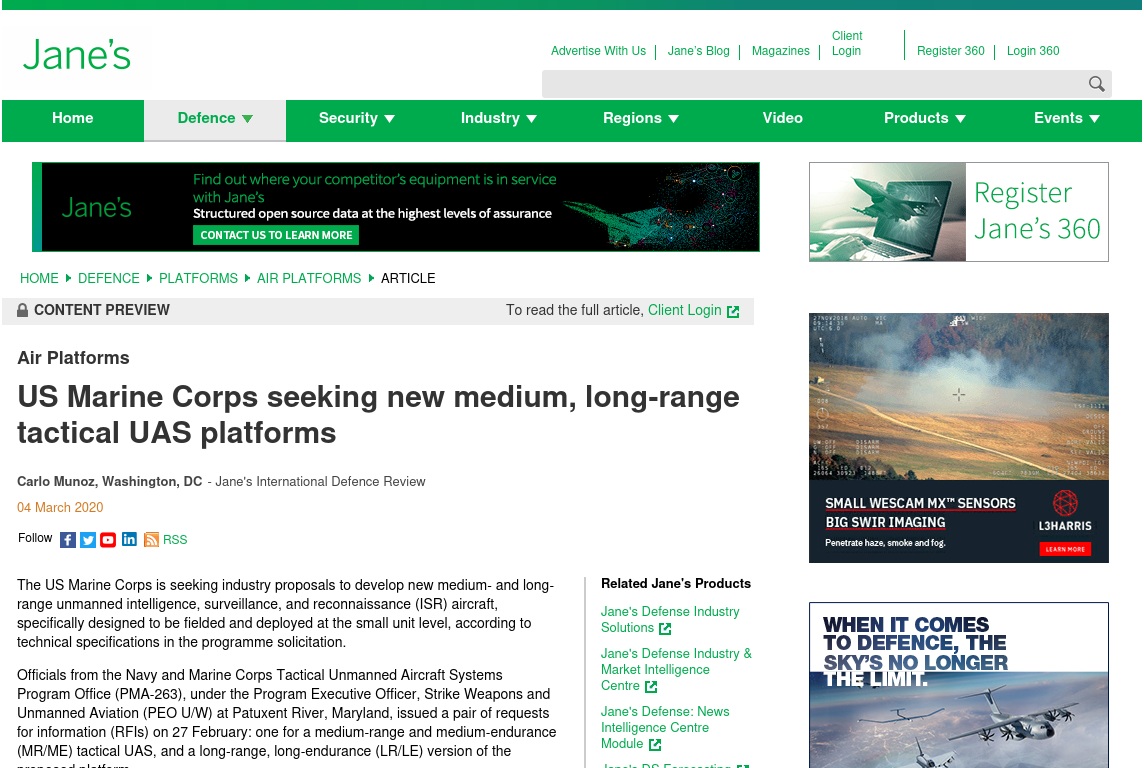1144x768 pixels.
Task: Go to DEFENCE breadcrumb
Action: pyautogui.click(x=109, y=279)
